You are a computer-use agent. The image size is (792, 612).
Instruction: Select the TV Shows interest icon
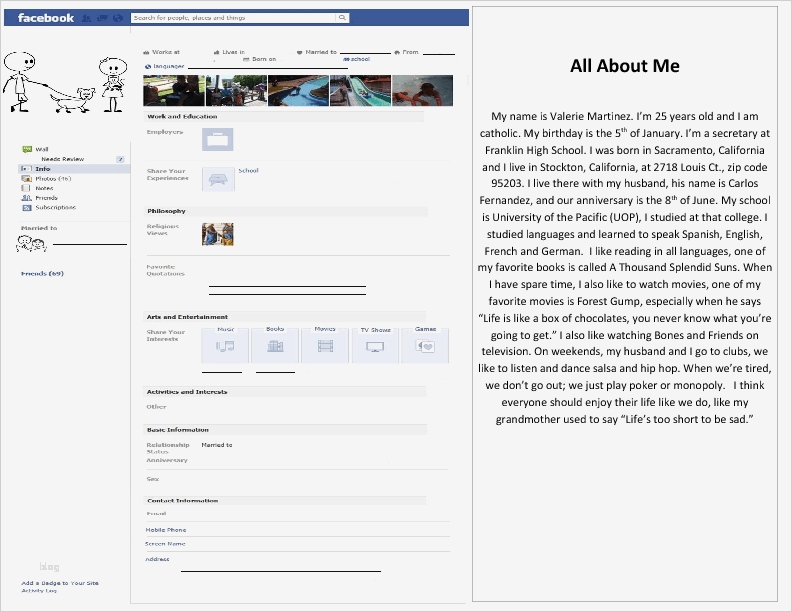click(375, 345)
